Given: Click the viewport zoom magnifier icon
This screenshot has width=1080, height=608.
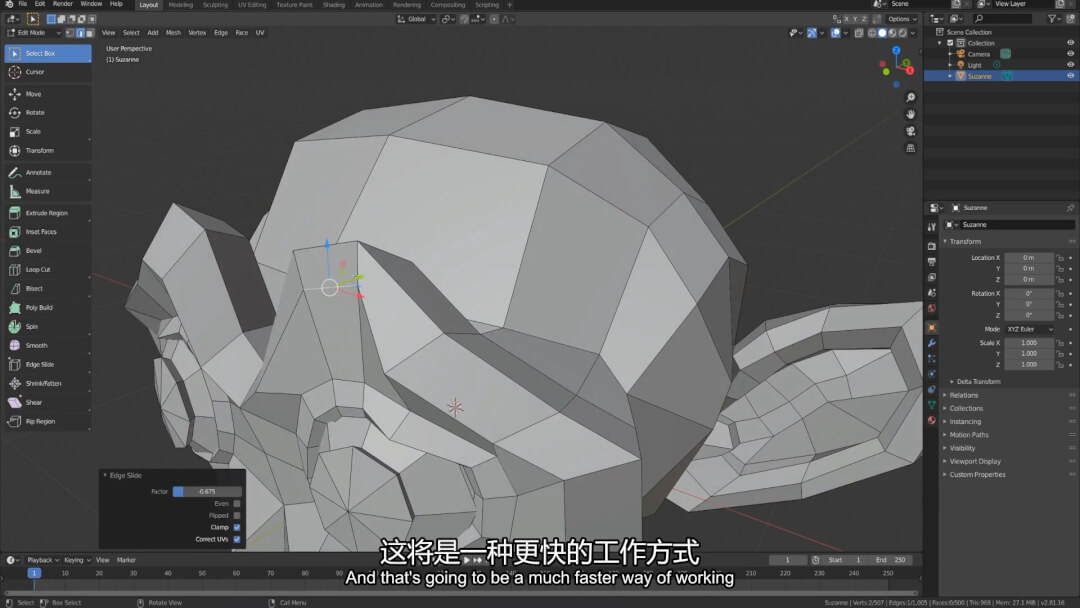Looking at the screenshot, I should point(911,98).
